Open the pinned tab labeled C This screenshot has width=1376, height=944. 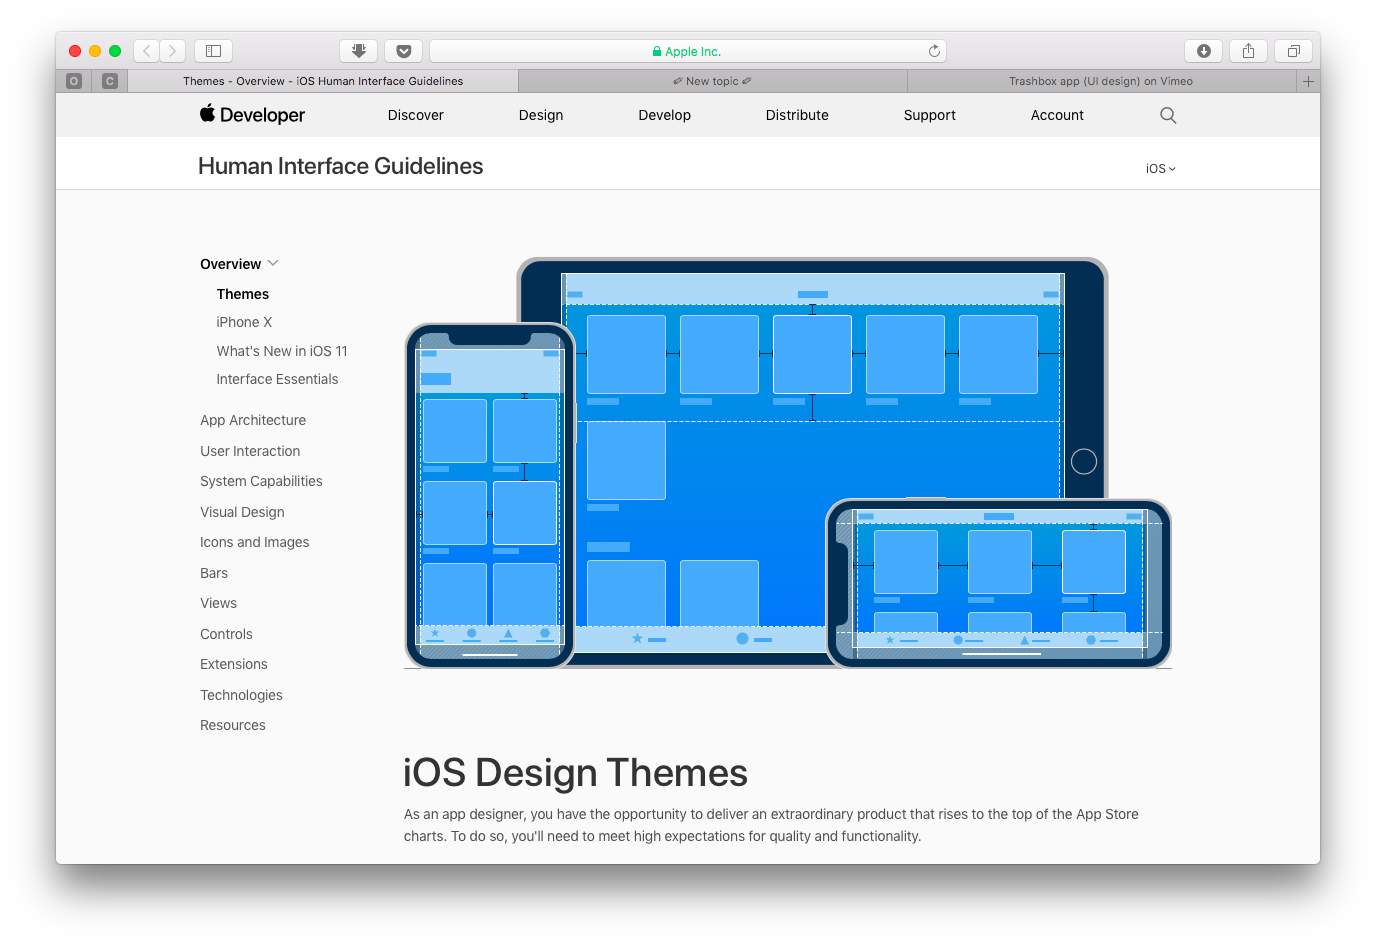[x=110, y=81]
